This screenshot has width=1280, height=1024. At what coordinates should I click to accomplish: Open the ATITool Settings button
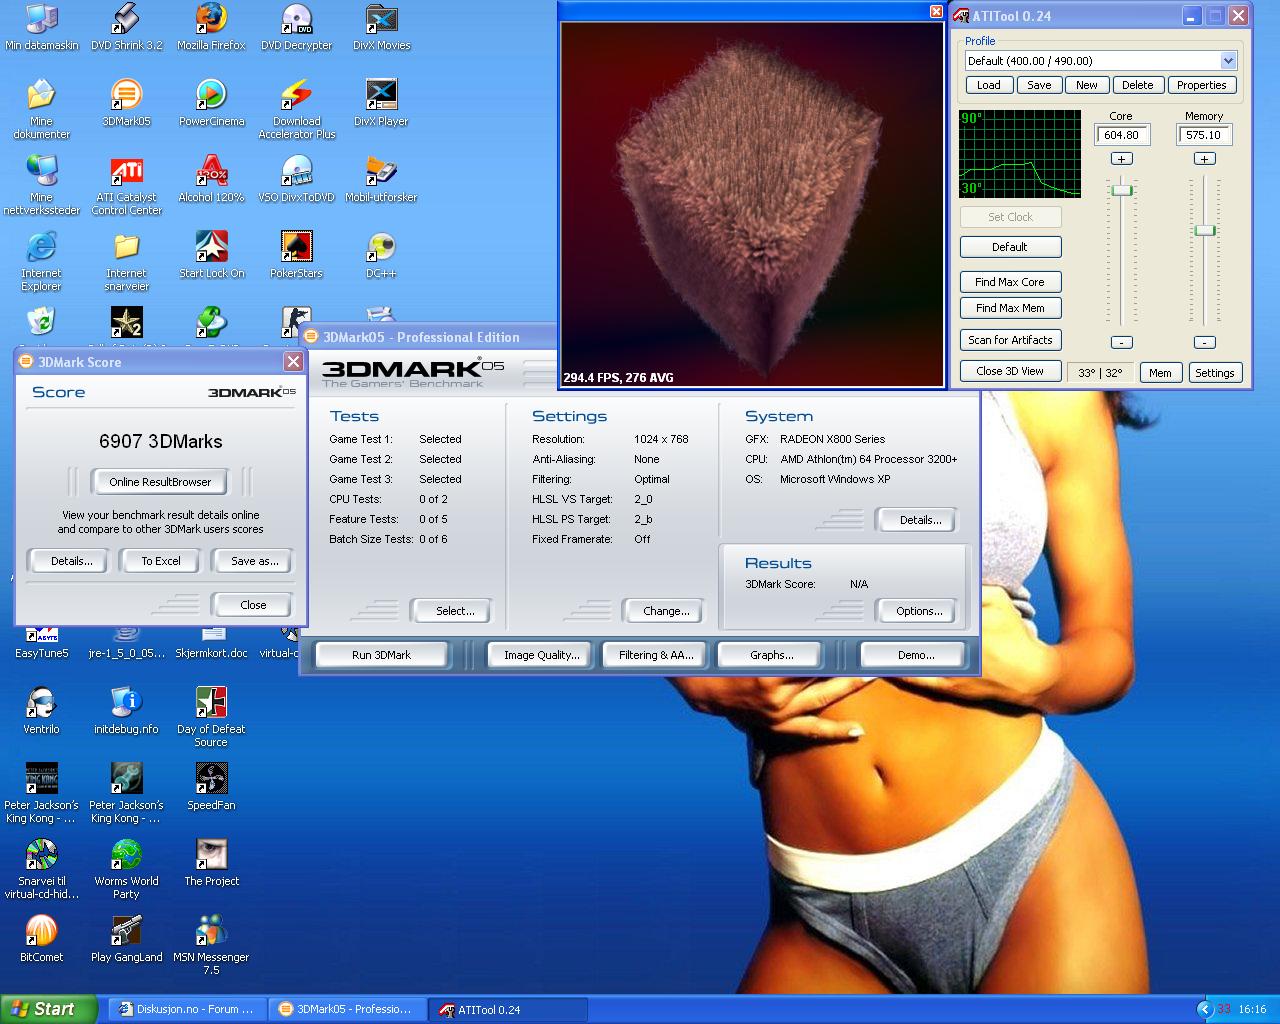(1215, 373)
